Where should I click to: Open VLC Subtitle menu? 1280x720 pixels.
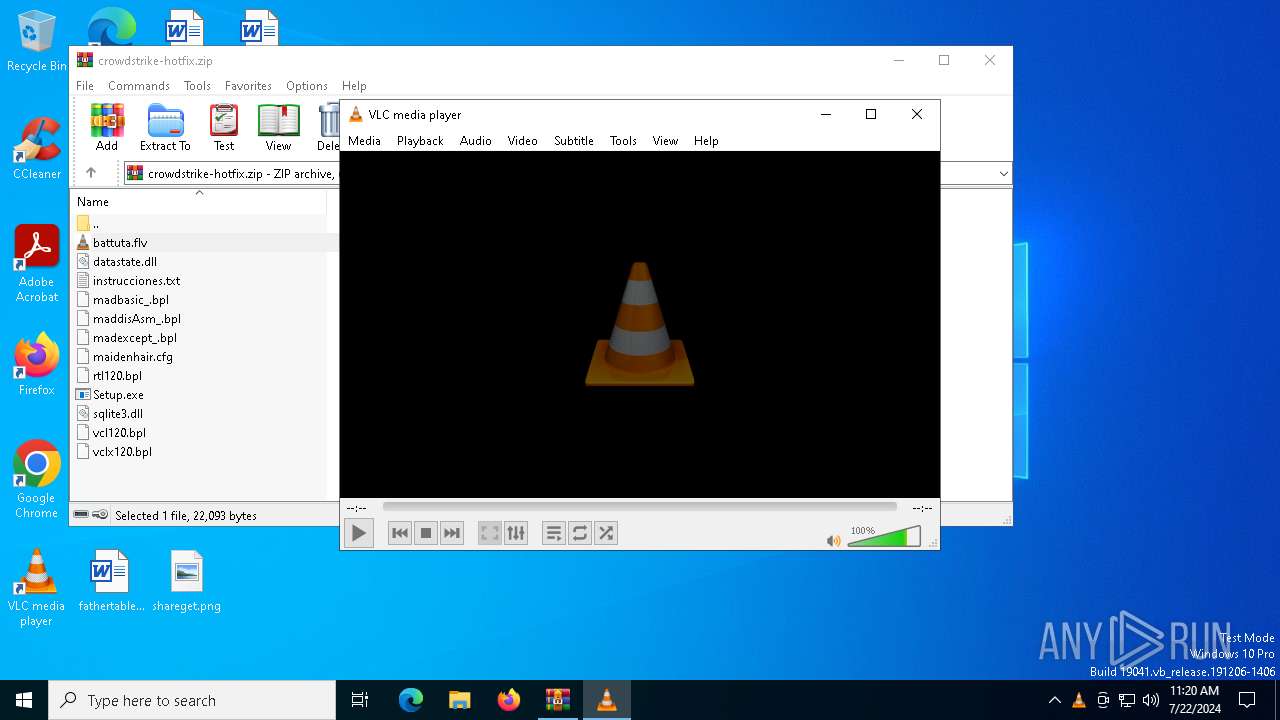[574, 141]
